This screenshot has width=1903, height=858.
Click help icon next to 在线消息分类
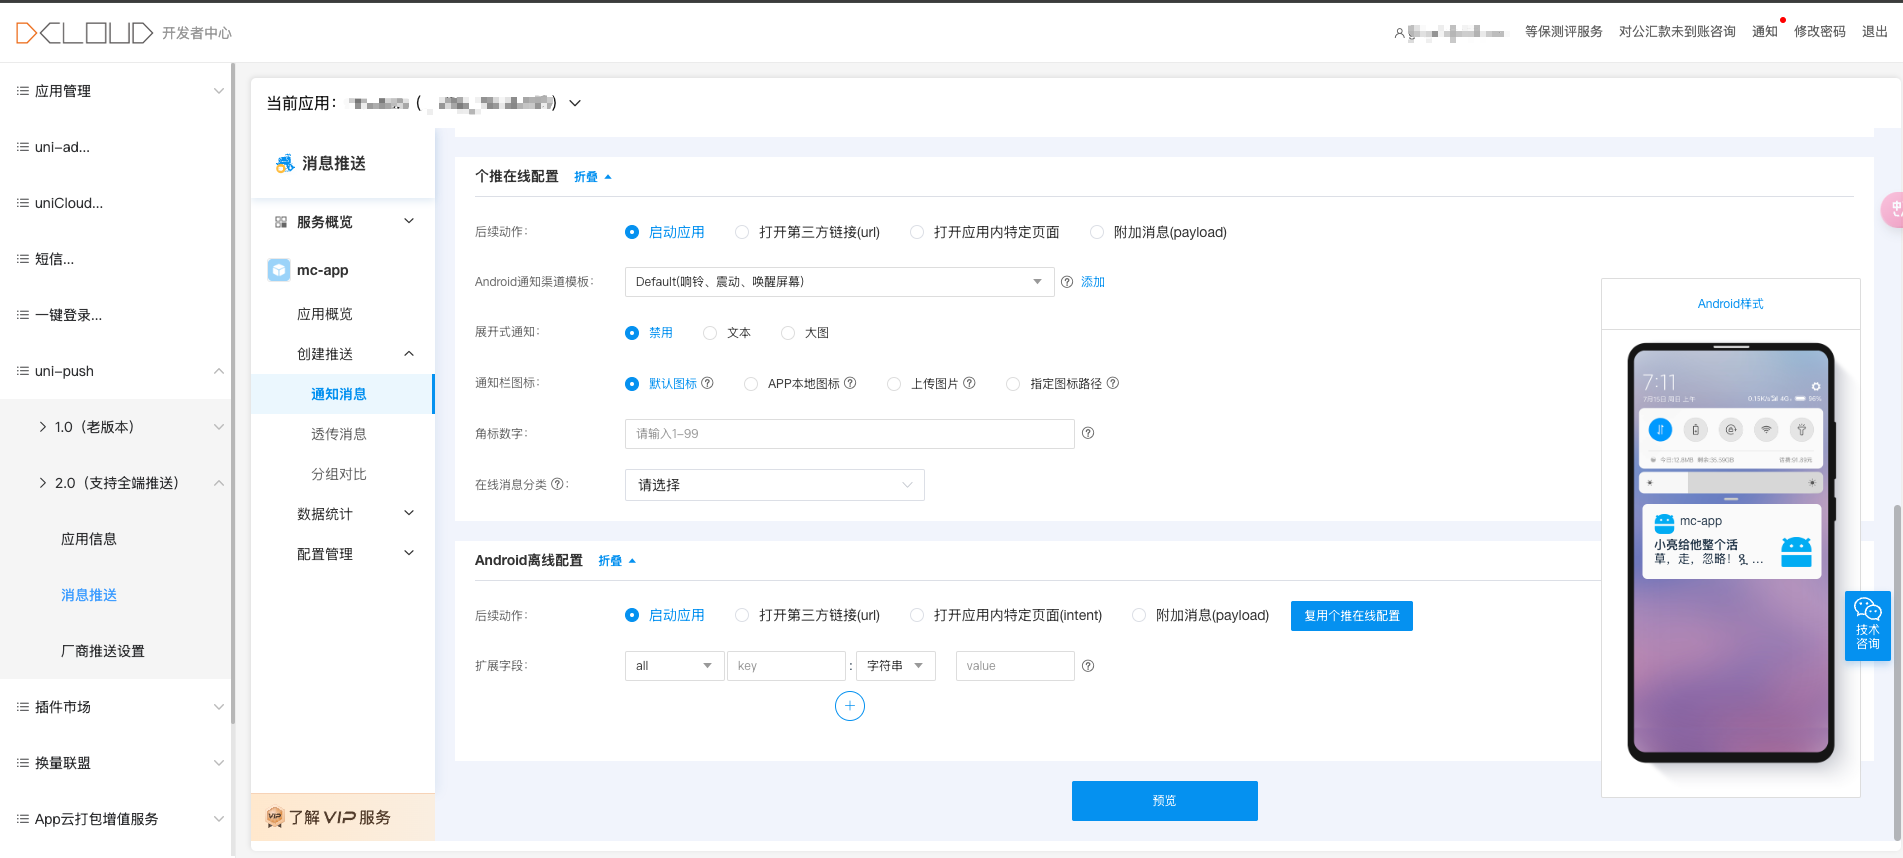557,484
